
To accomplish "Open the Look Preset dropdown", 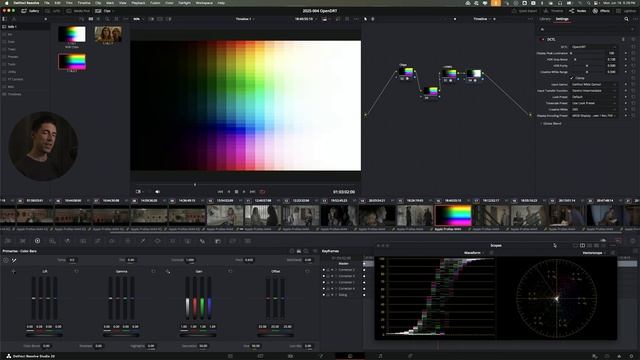I will pos(593,97).
